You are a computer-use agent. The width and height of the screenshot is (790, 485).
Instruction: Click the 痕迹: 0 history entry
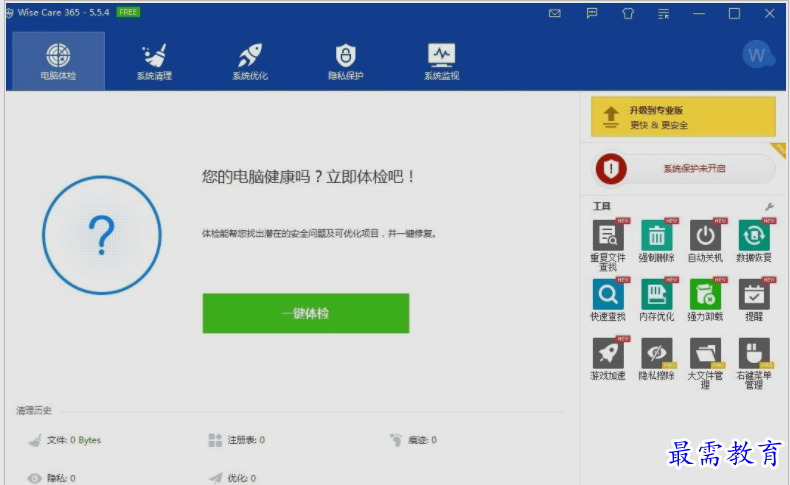(413, 440)
